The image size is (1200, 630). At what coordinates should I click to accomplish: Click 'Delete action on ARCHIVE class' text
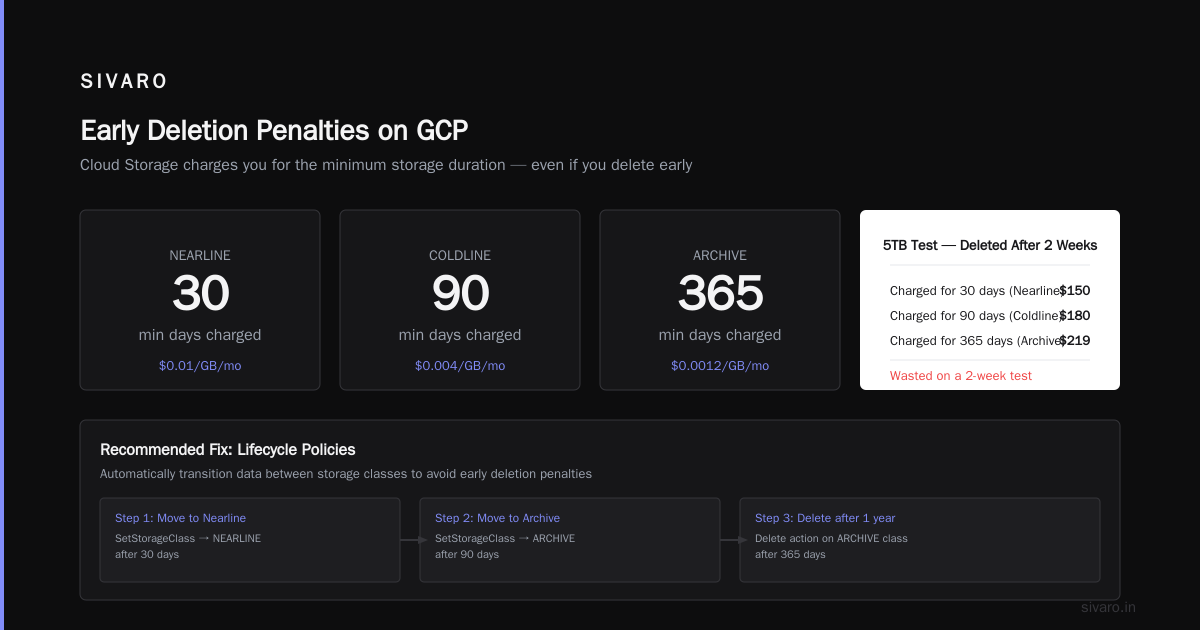831,538
